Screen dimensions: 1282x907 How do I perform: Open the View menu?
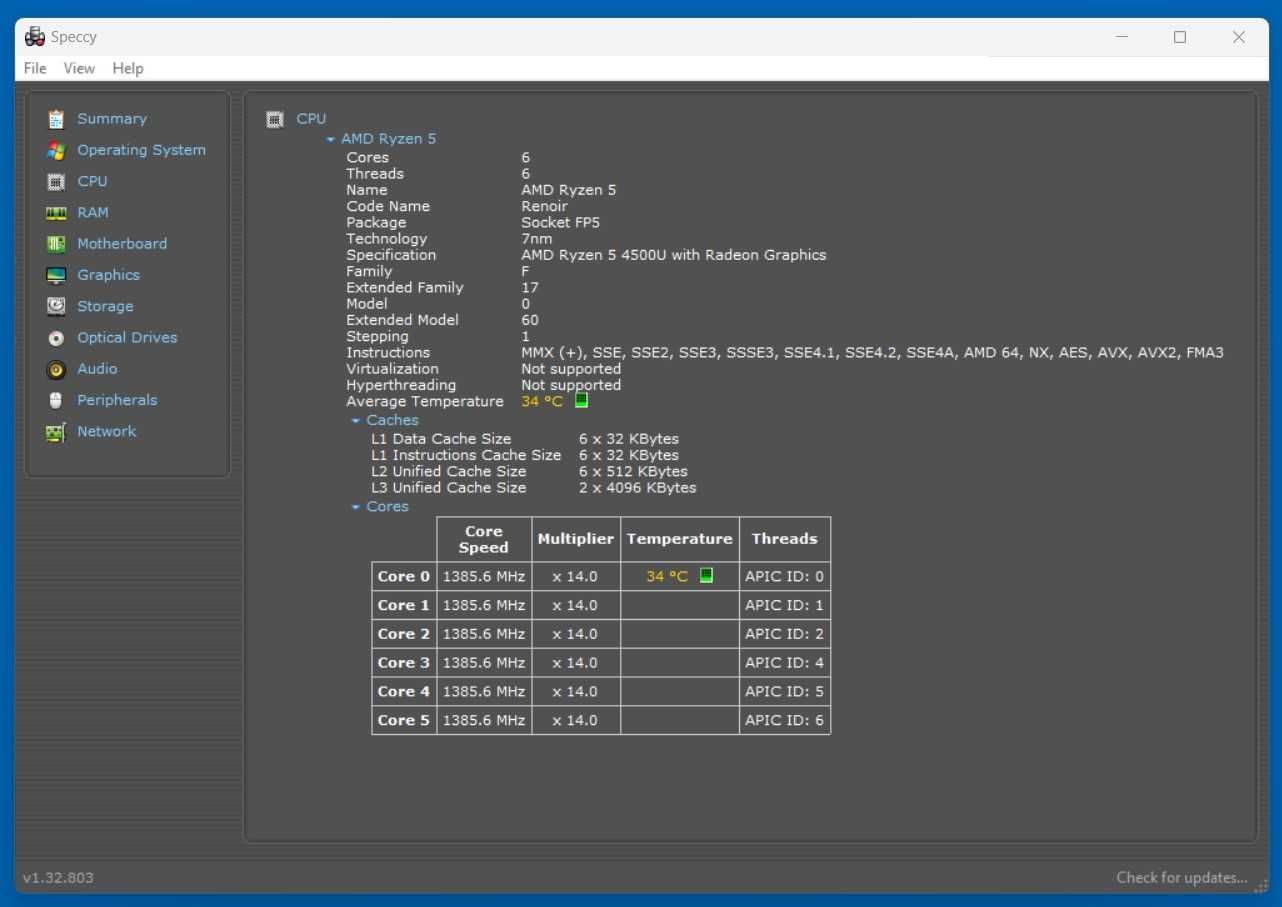(79, 68)
